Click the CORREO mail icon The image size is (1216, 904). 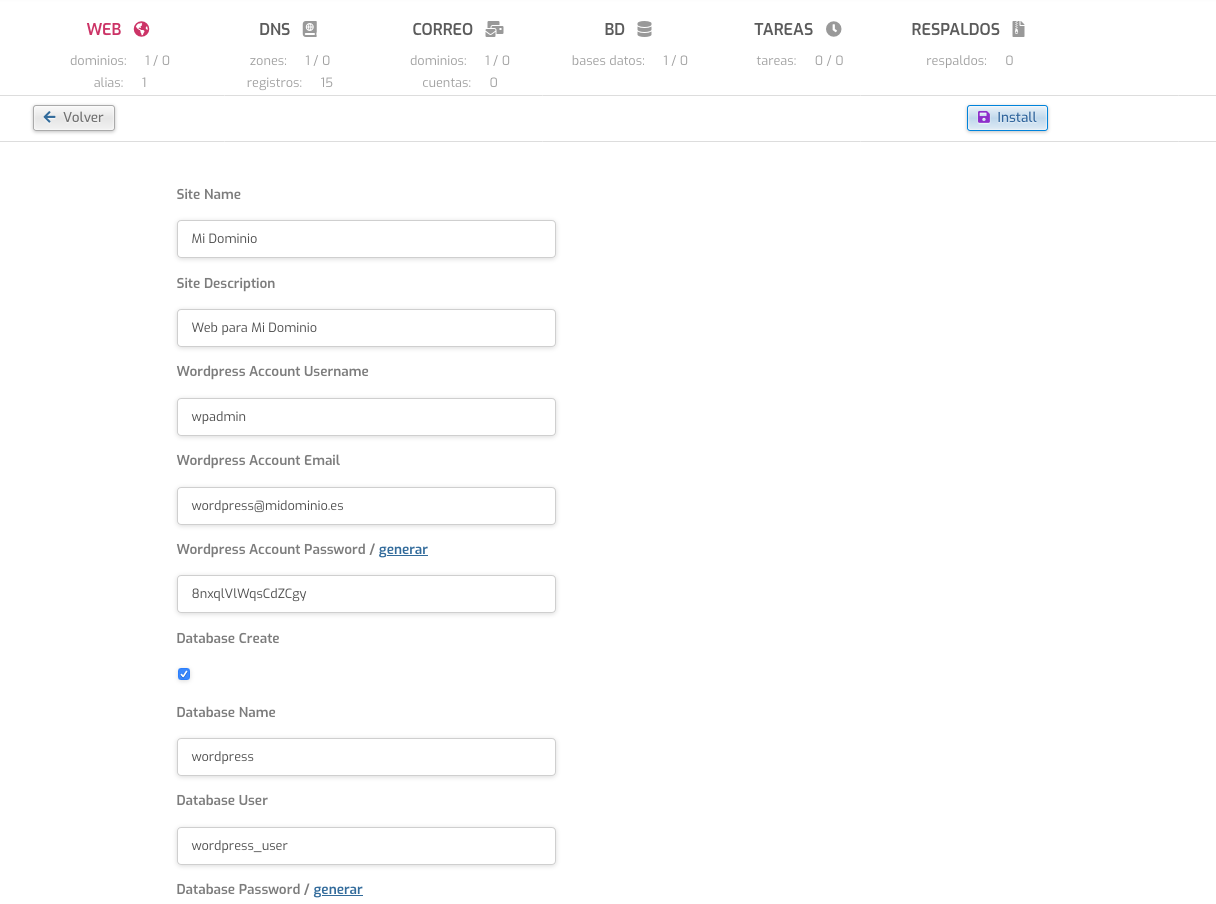(494, 29)
